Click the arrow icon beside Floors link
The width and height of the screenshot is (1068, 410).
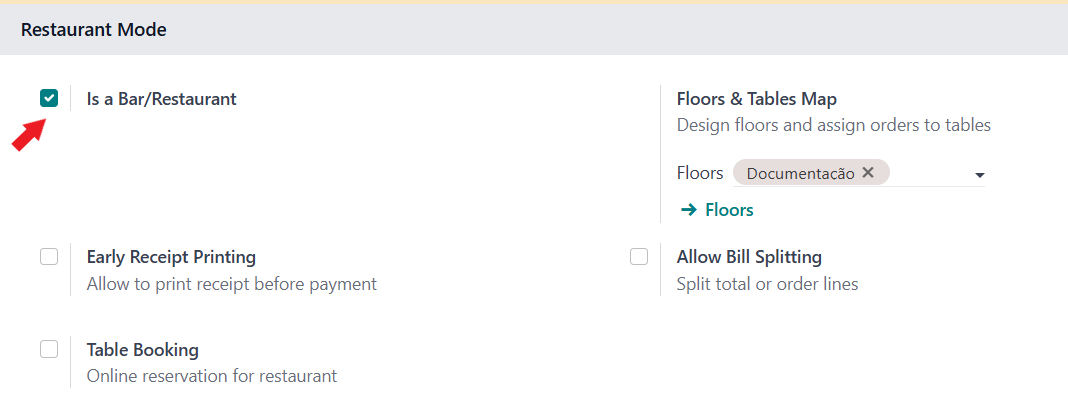689,210
